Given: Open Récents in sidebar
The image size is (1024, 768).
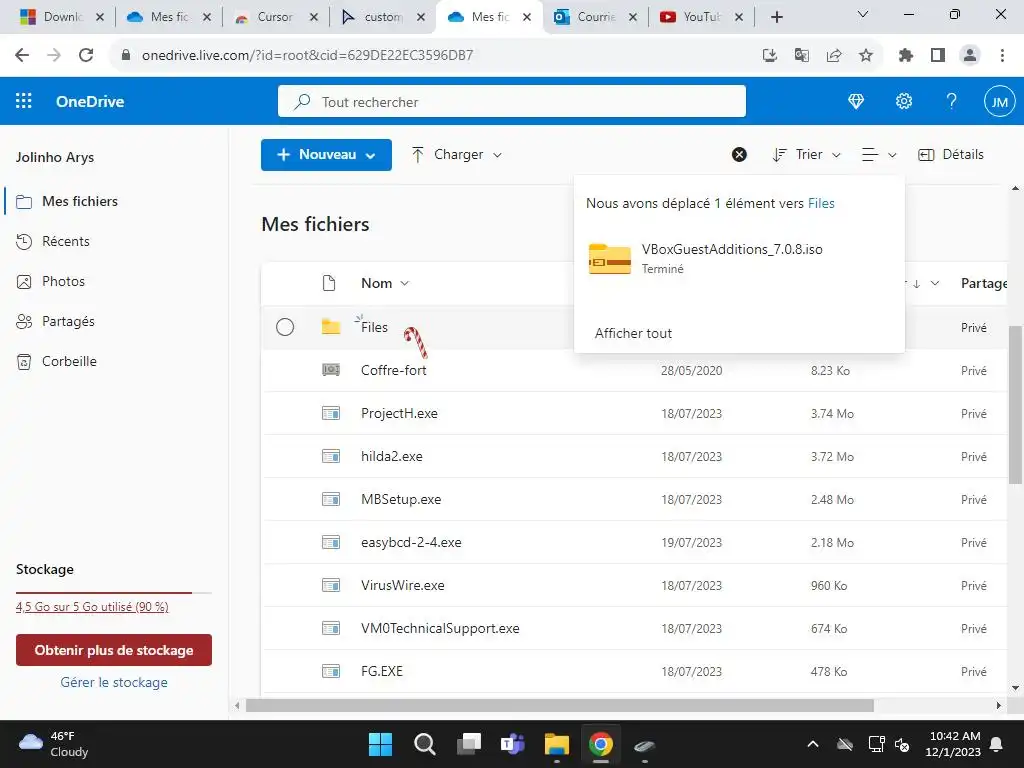Looking at the screenshot, I should point(65,241).
